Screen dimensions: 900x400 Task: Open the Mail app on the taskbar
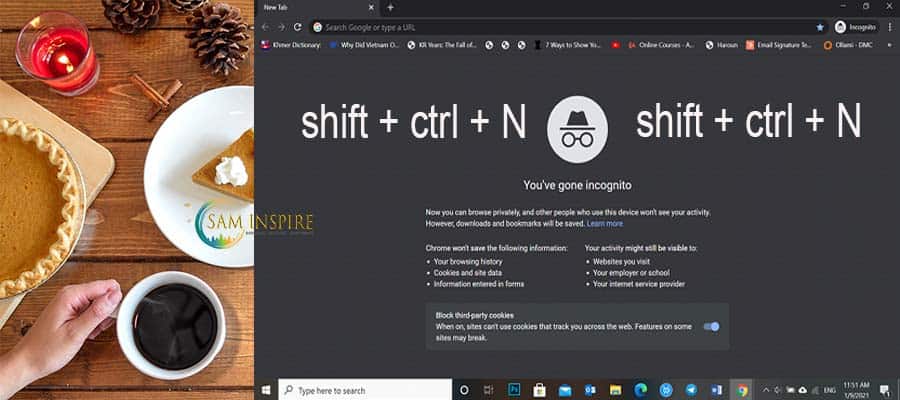point(565,390)
